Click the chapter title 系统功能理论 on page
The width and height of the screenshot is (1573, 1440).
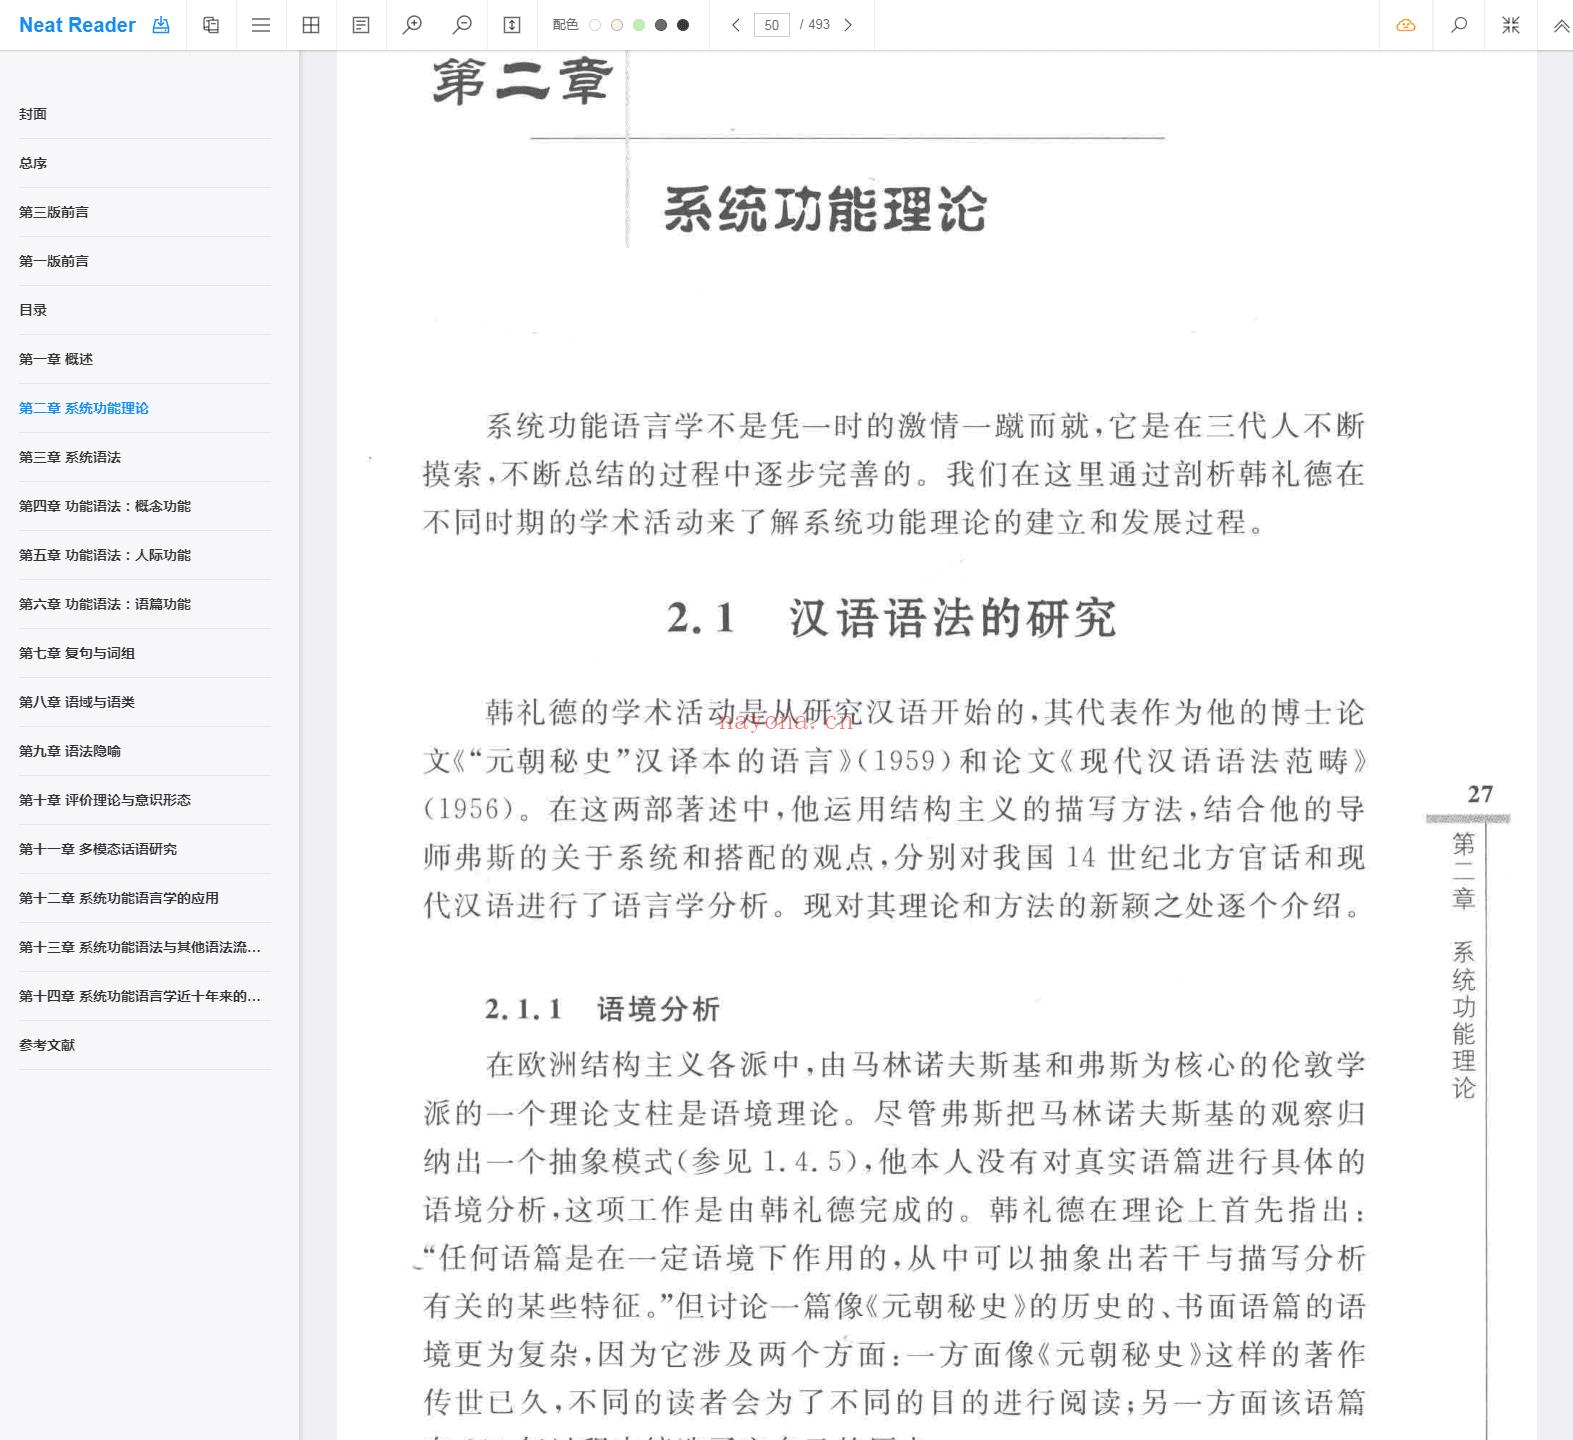825,210
